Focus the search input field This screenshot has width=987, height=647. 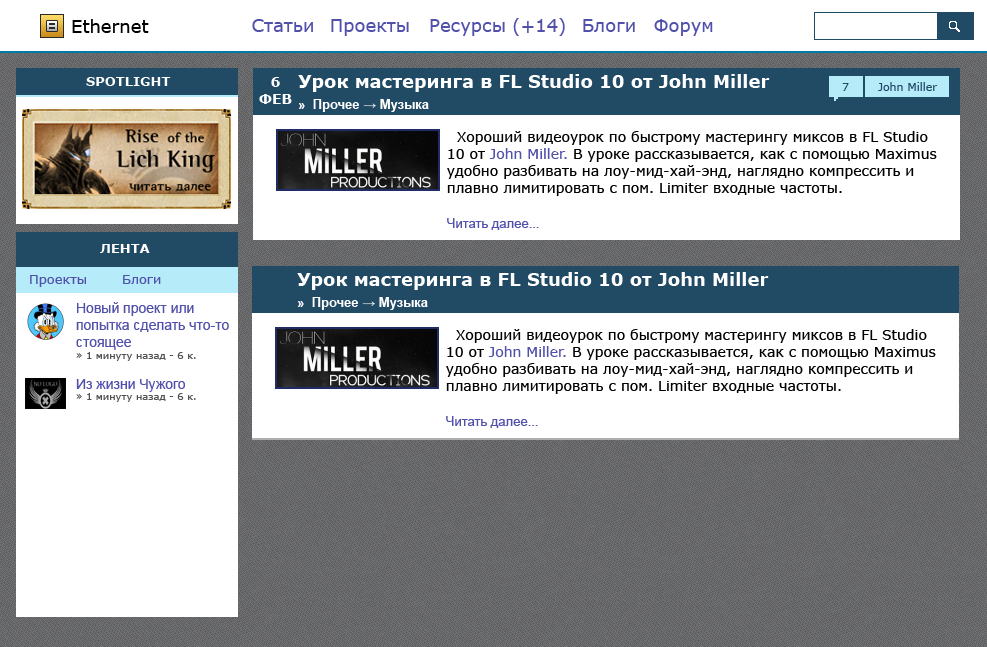876,26
